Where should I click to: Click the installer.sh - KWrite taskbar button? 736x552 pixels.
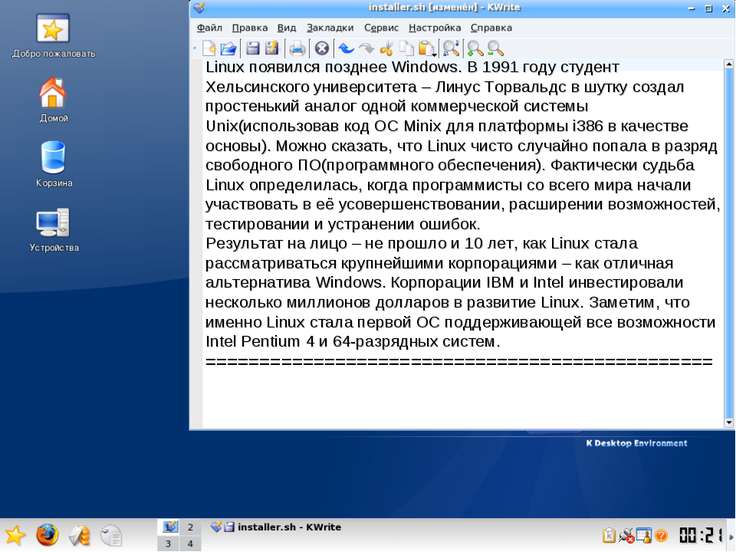[x=276, y=527]
